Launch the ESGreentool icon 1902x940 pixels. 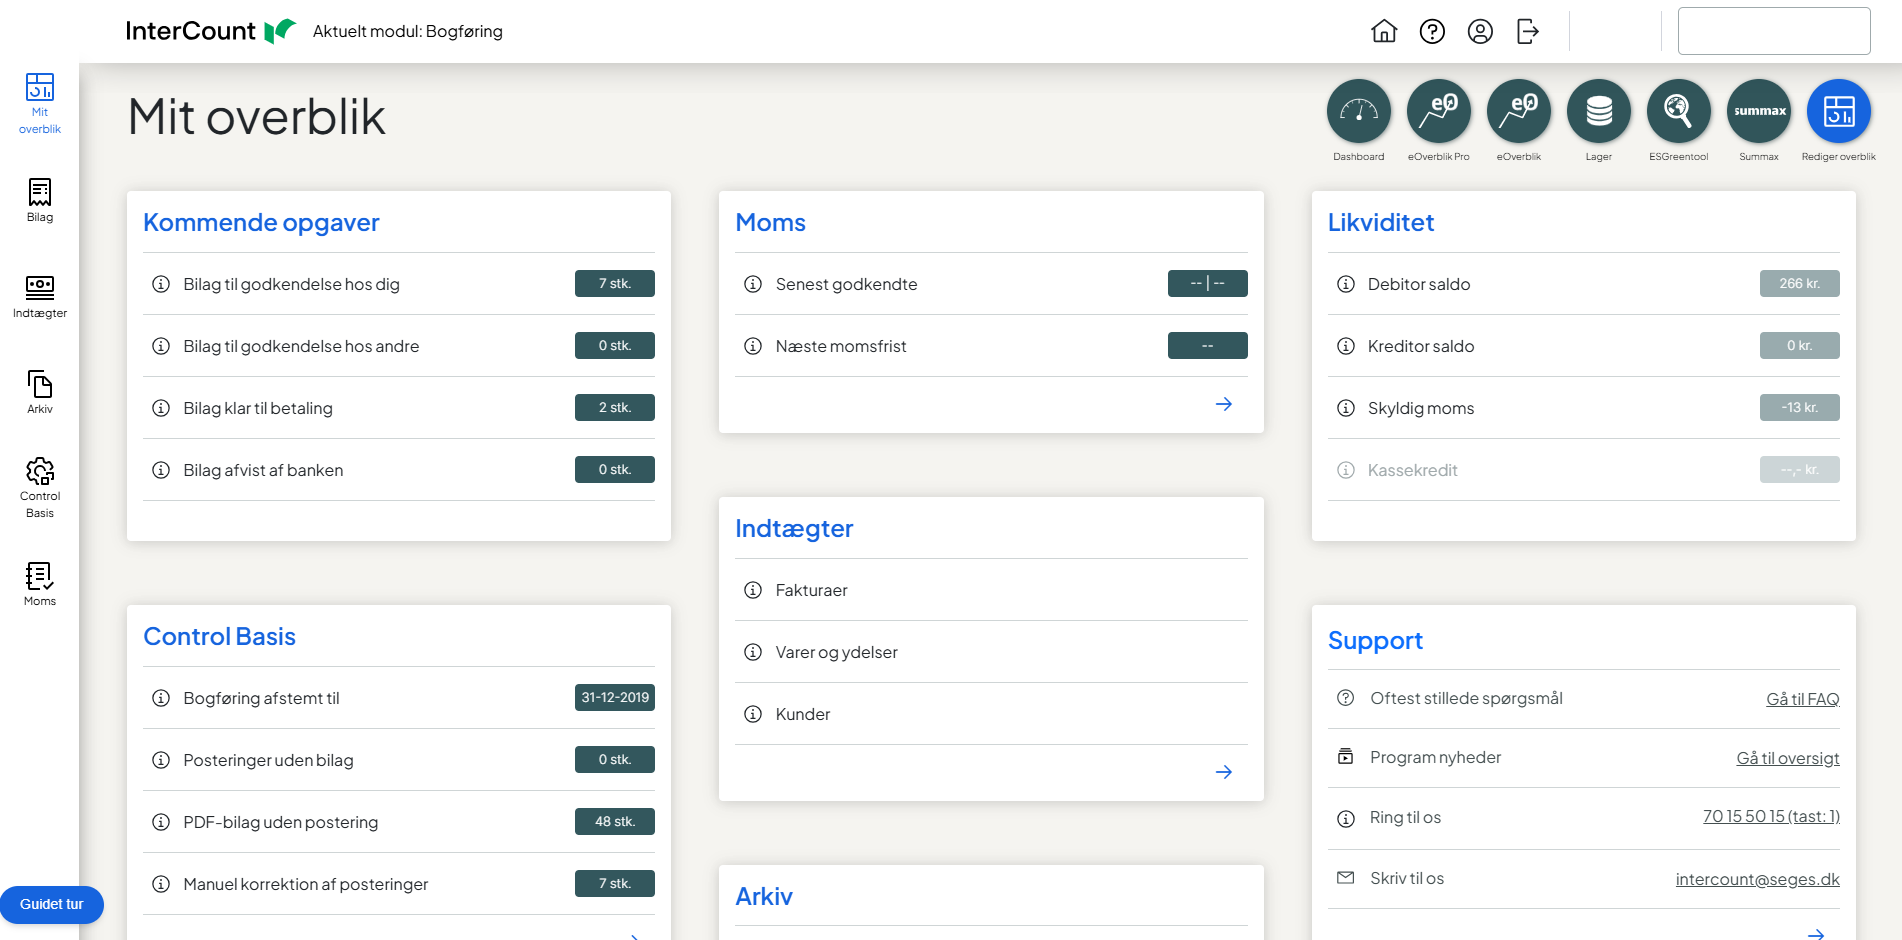1678,112
